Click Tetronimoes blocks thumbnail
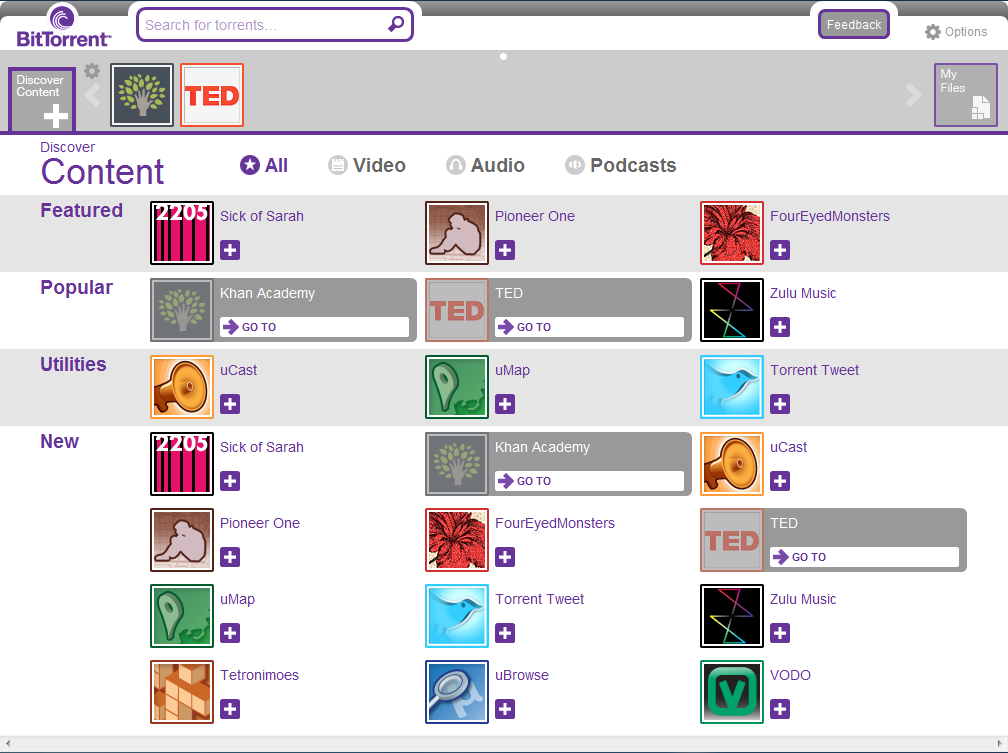The height and width of the screenshot is (753, 1008). click(x=182, y=692)
